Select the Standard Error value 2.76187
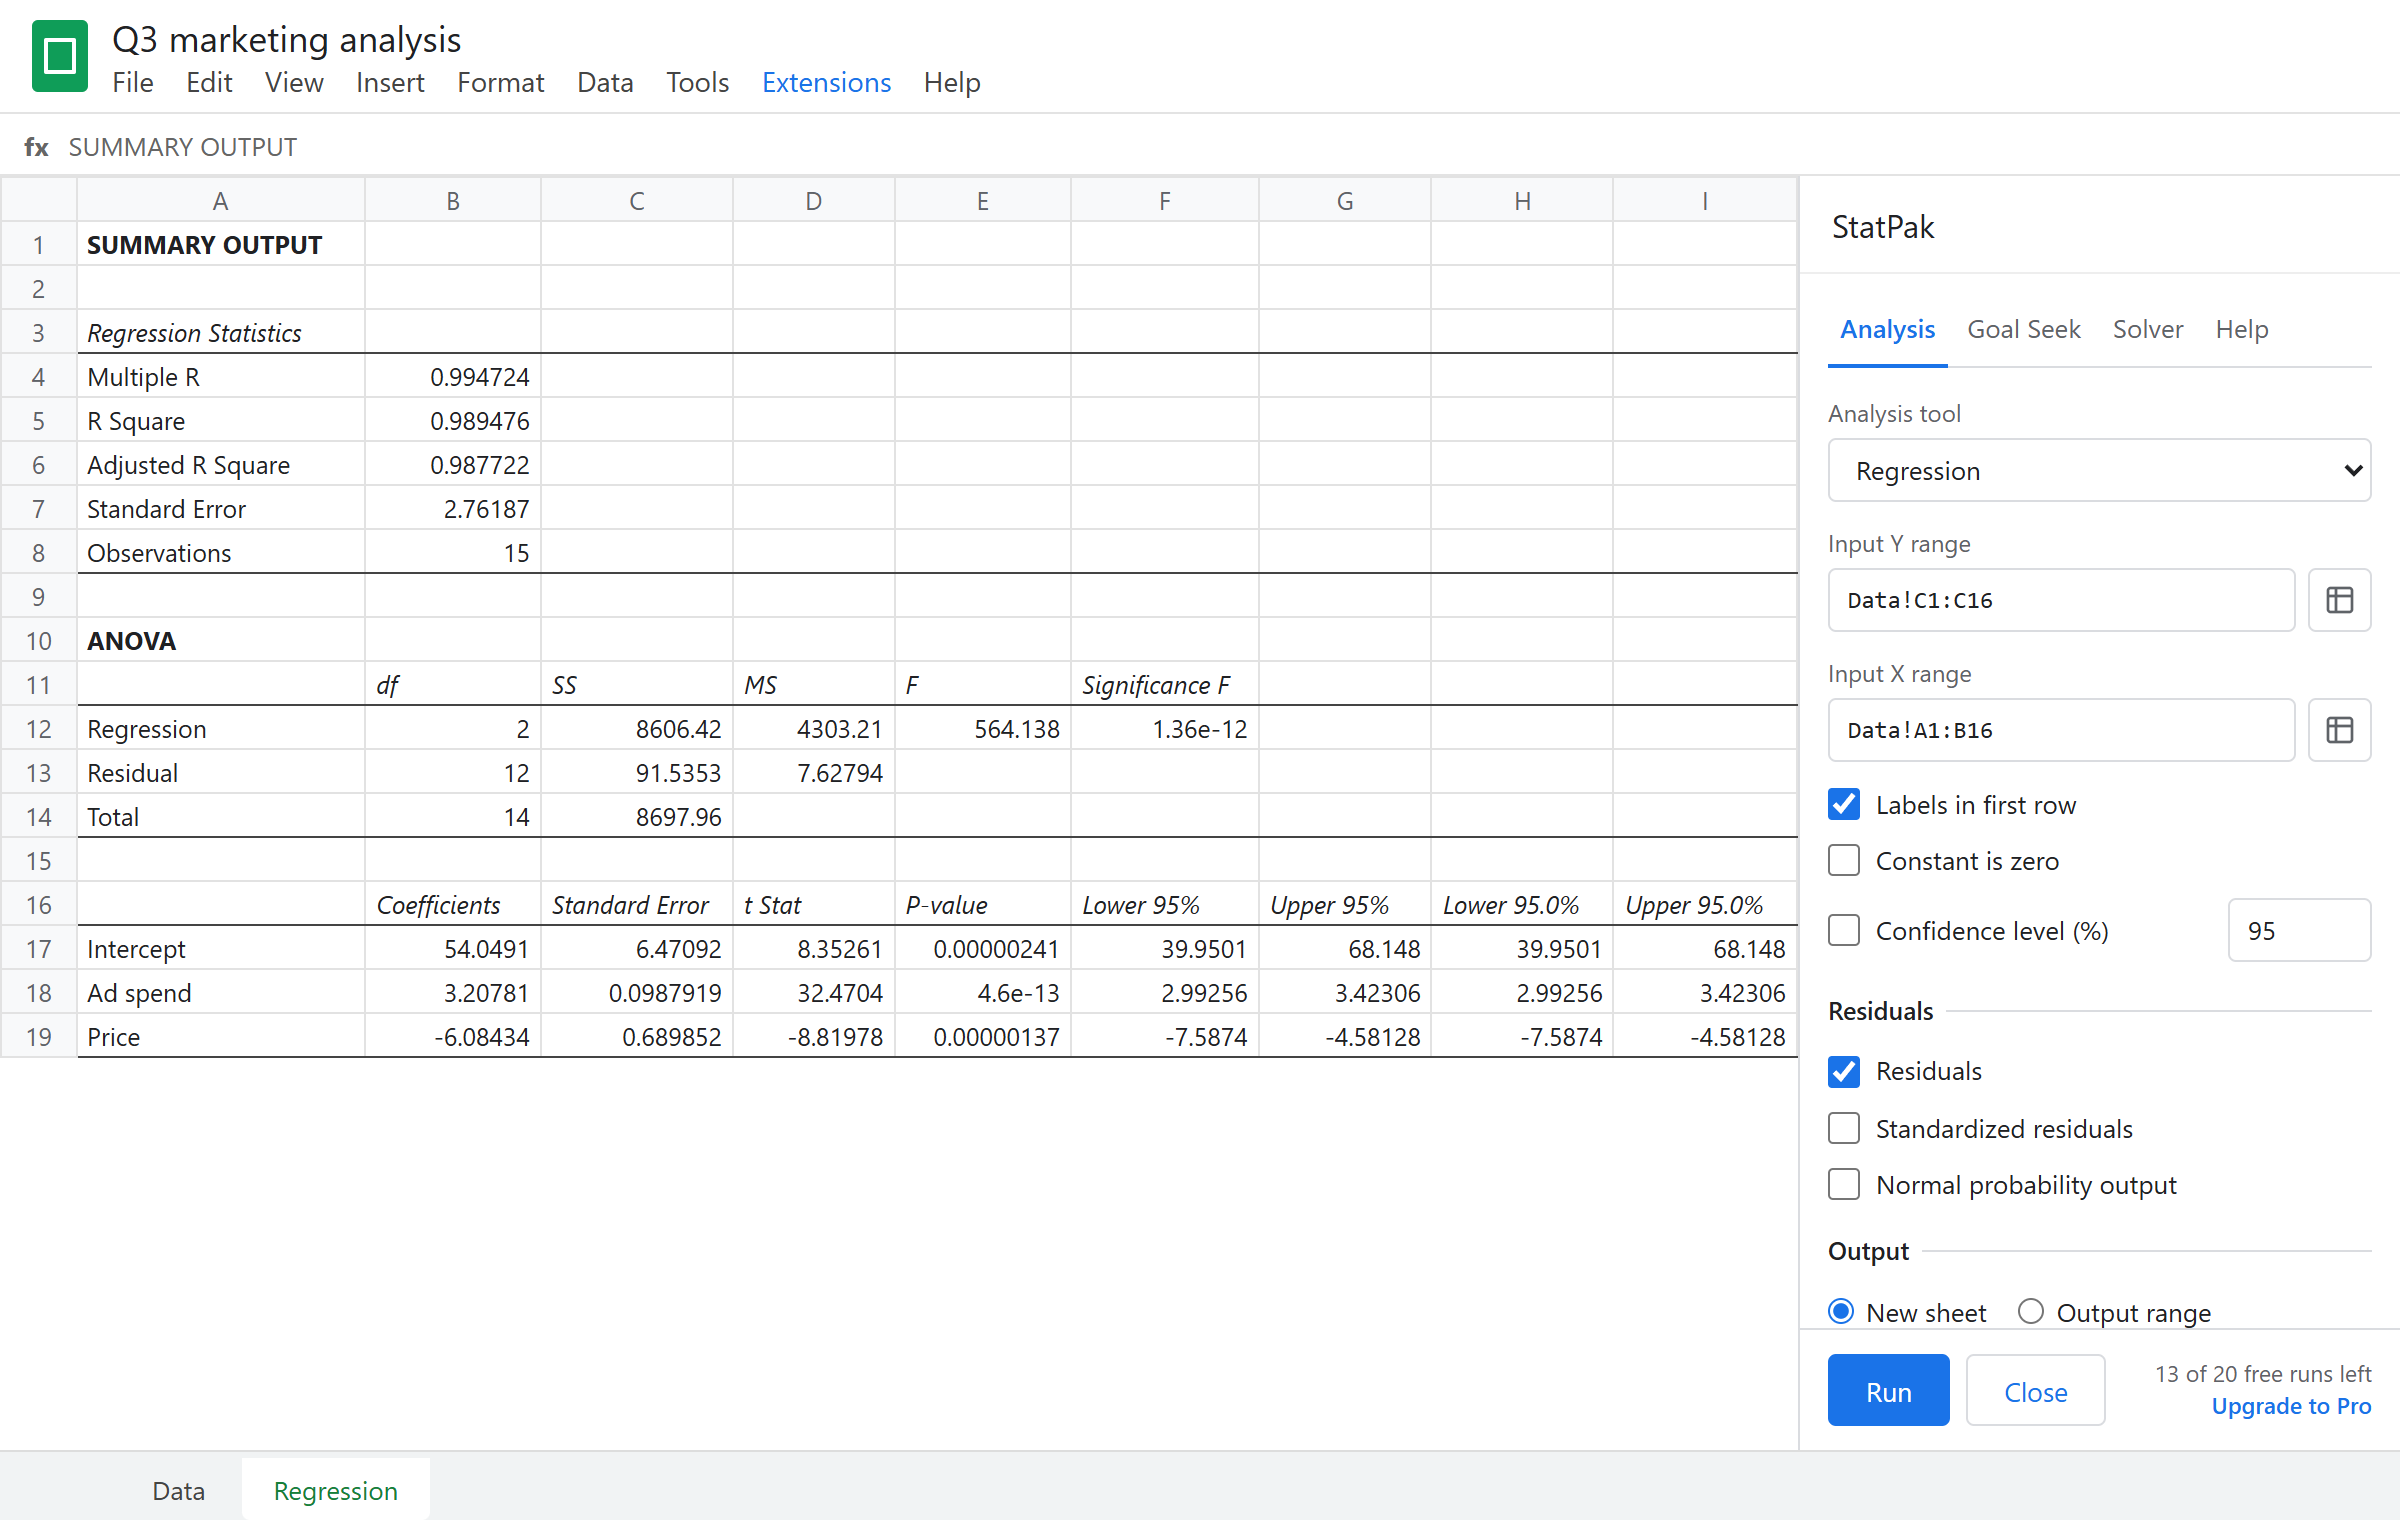 453,509
